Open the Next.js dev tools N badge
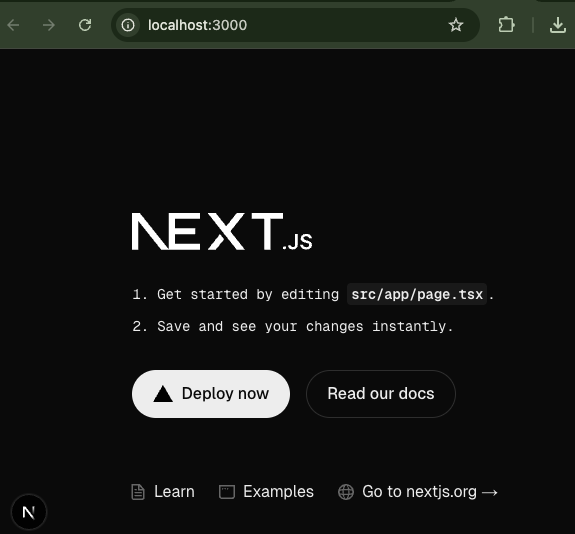Viewport: 575px width, 534px height. click(x=29, y=512)
